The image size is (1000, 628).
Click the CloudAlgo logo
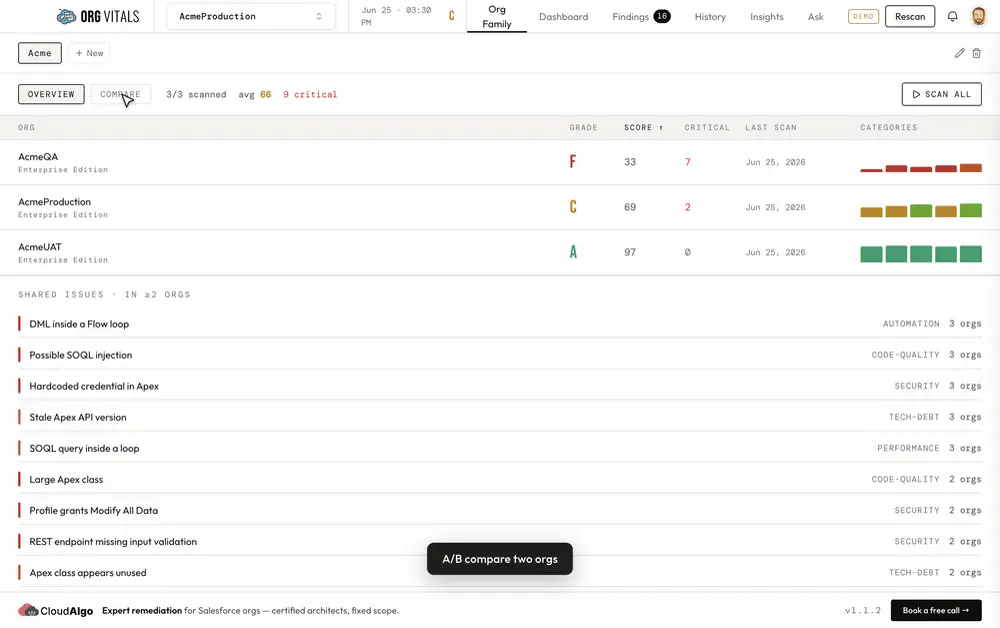tap(55, 610)
